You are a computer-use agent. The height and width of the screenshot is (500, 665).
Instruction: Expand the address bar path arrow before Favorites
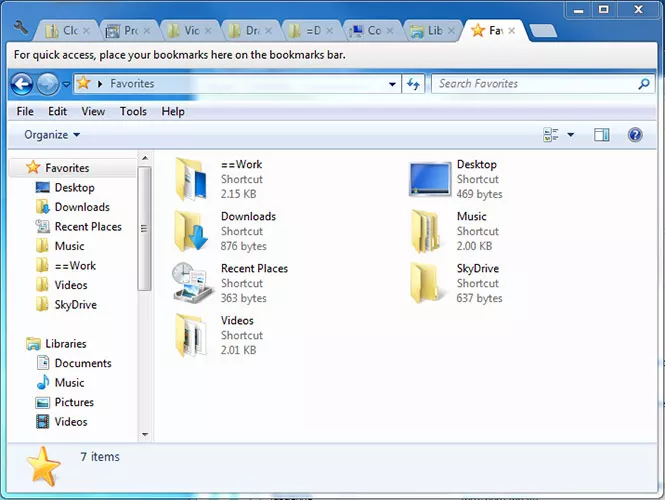point(100,84)
